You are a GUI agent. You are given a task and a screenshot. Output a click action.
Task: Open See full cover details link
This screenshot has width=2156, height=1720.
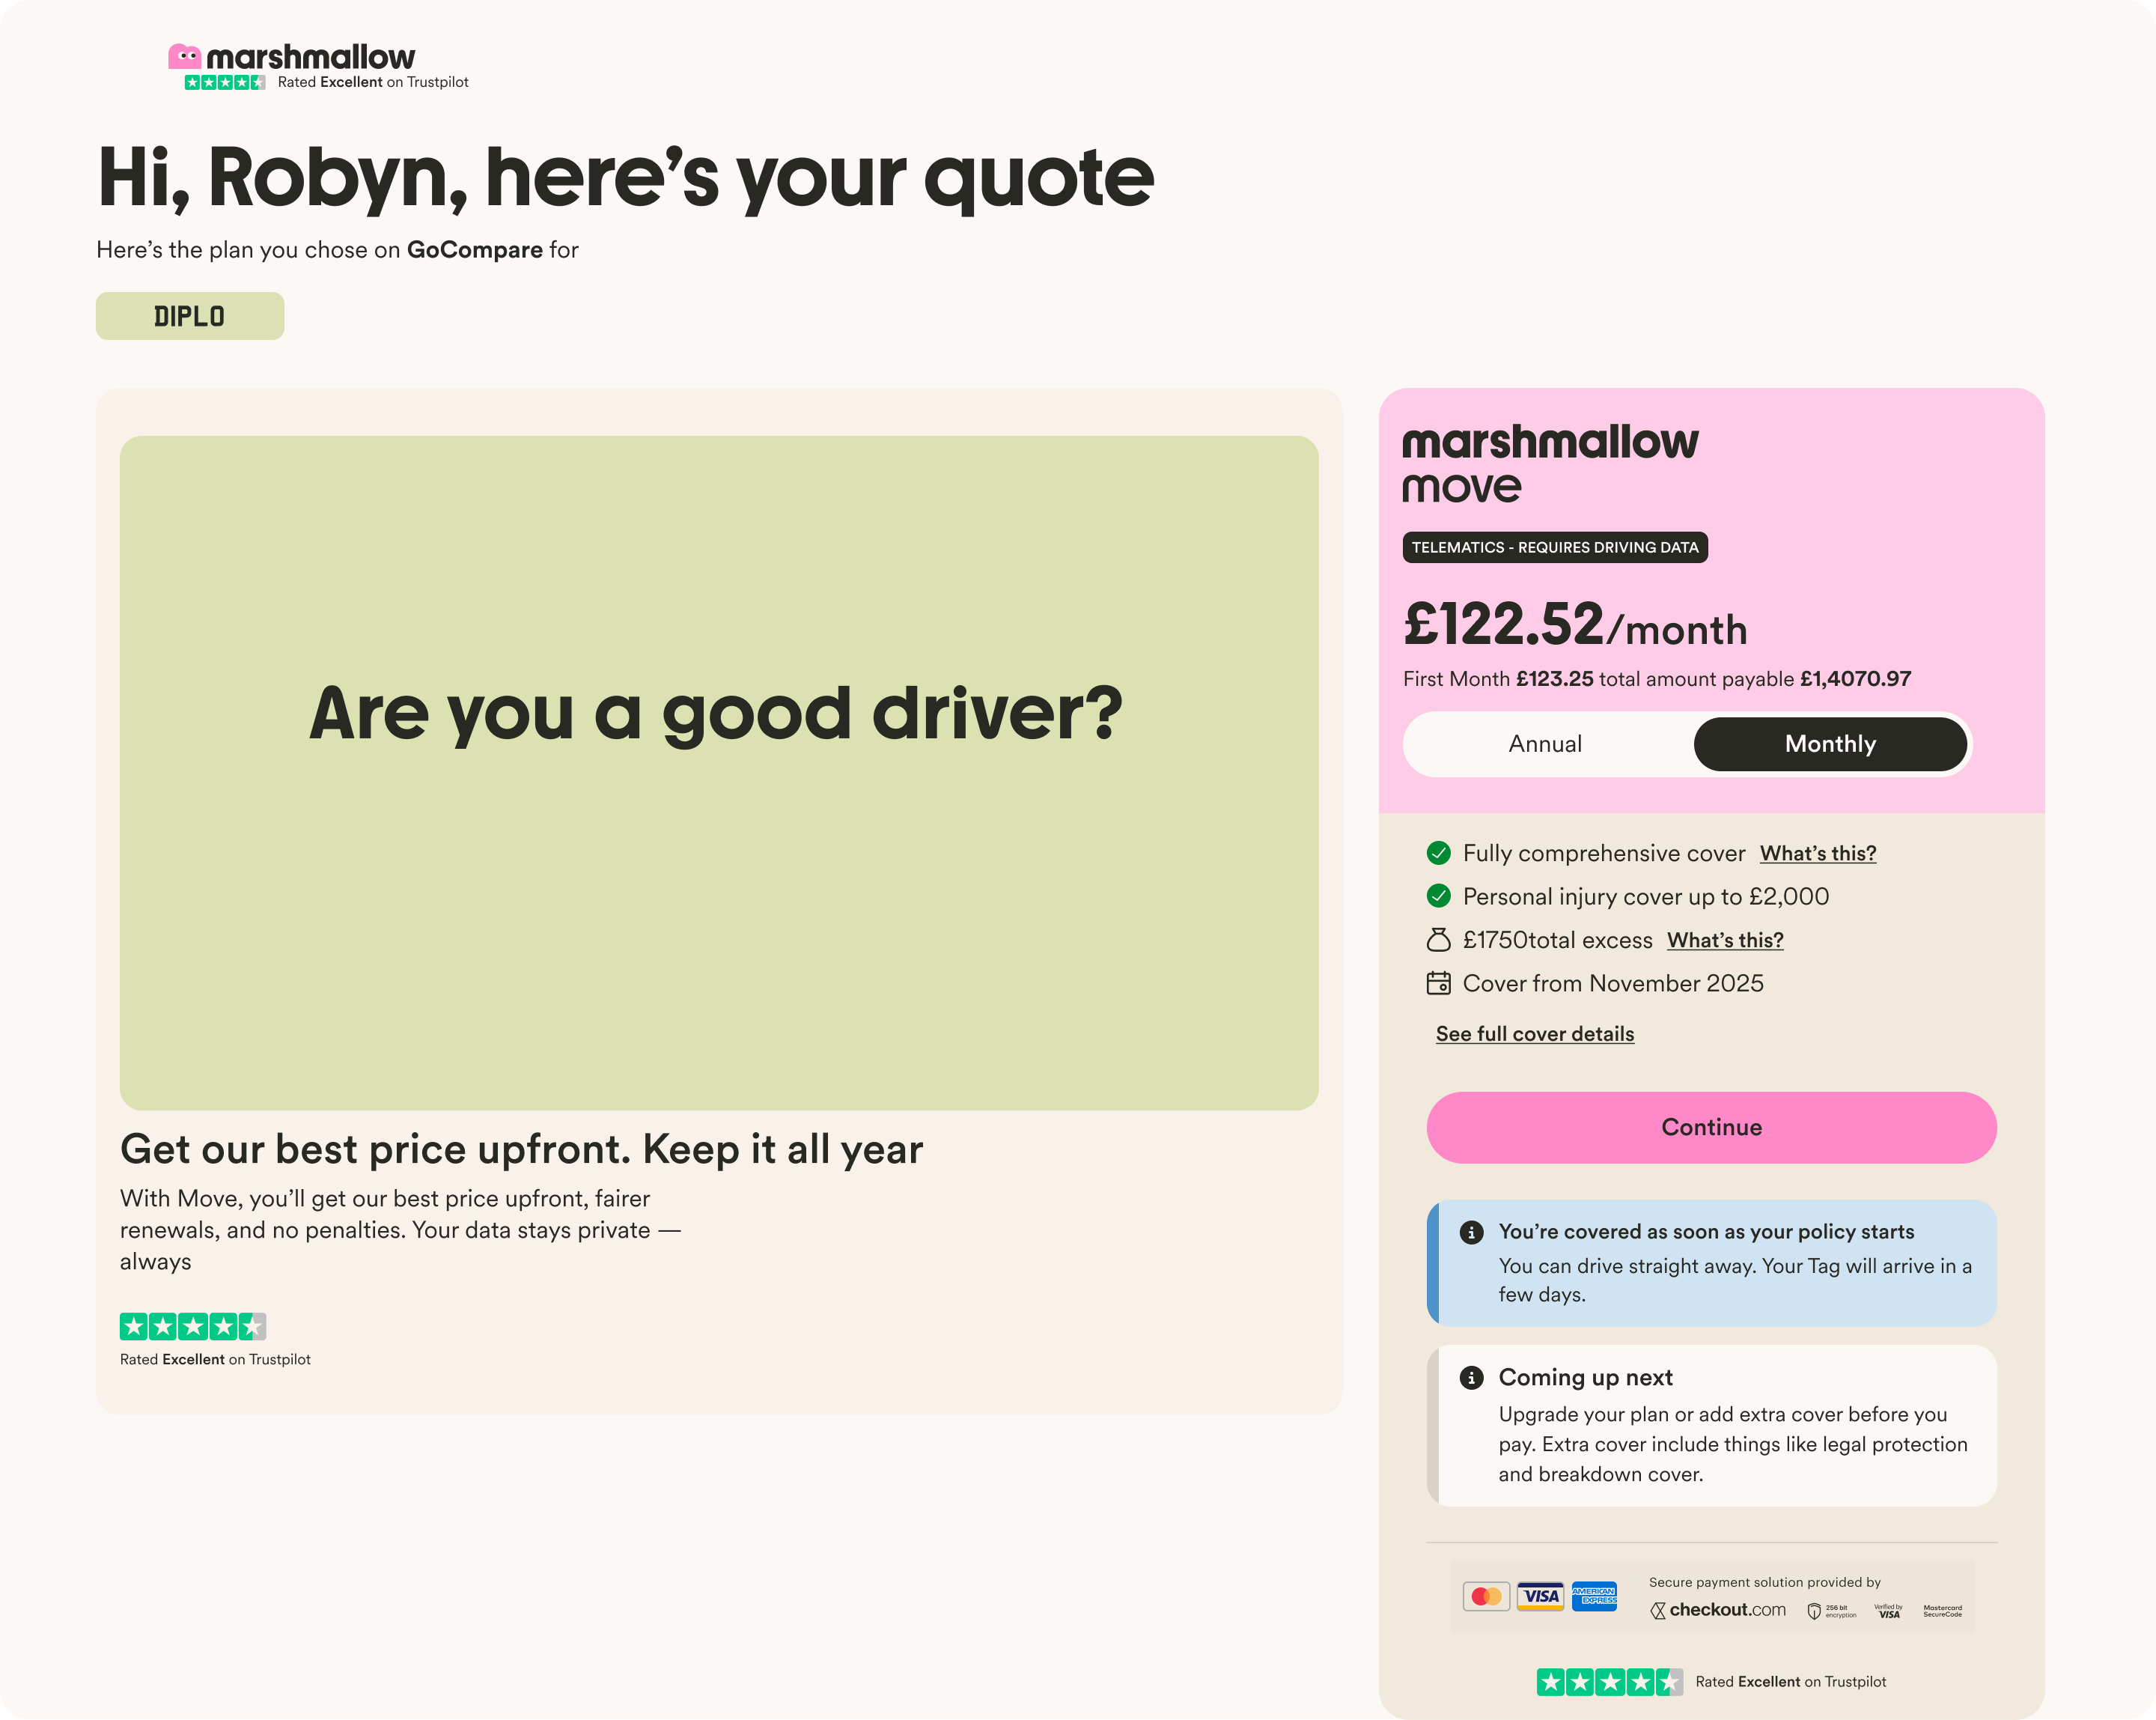(x=1535, y=1034)
